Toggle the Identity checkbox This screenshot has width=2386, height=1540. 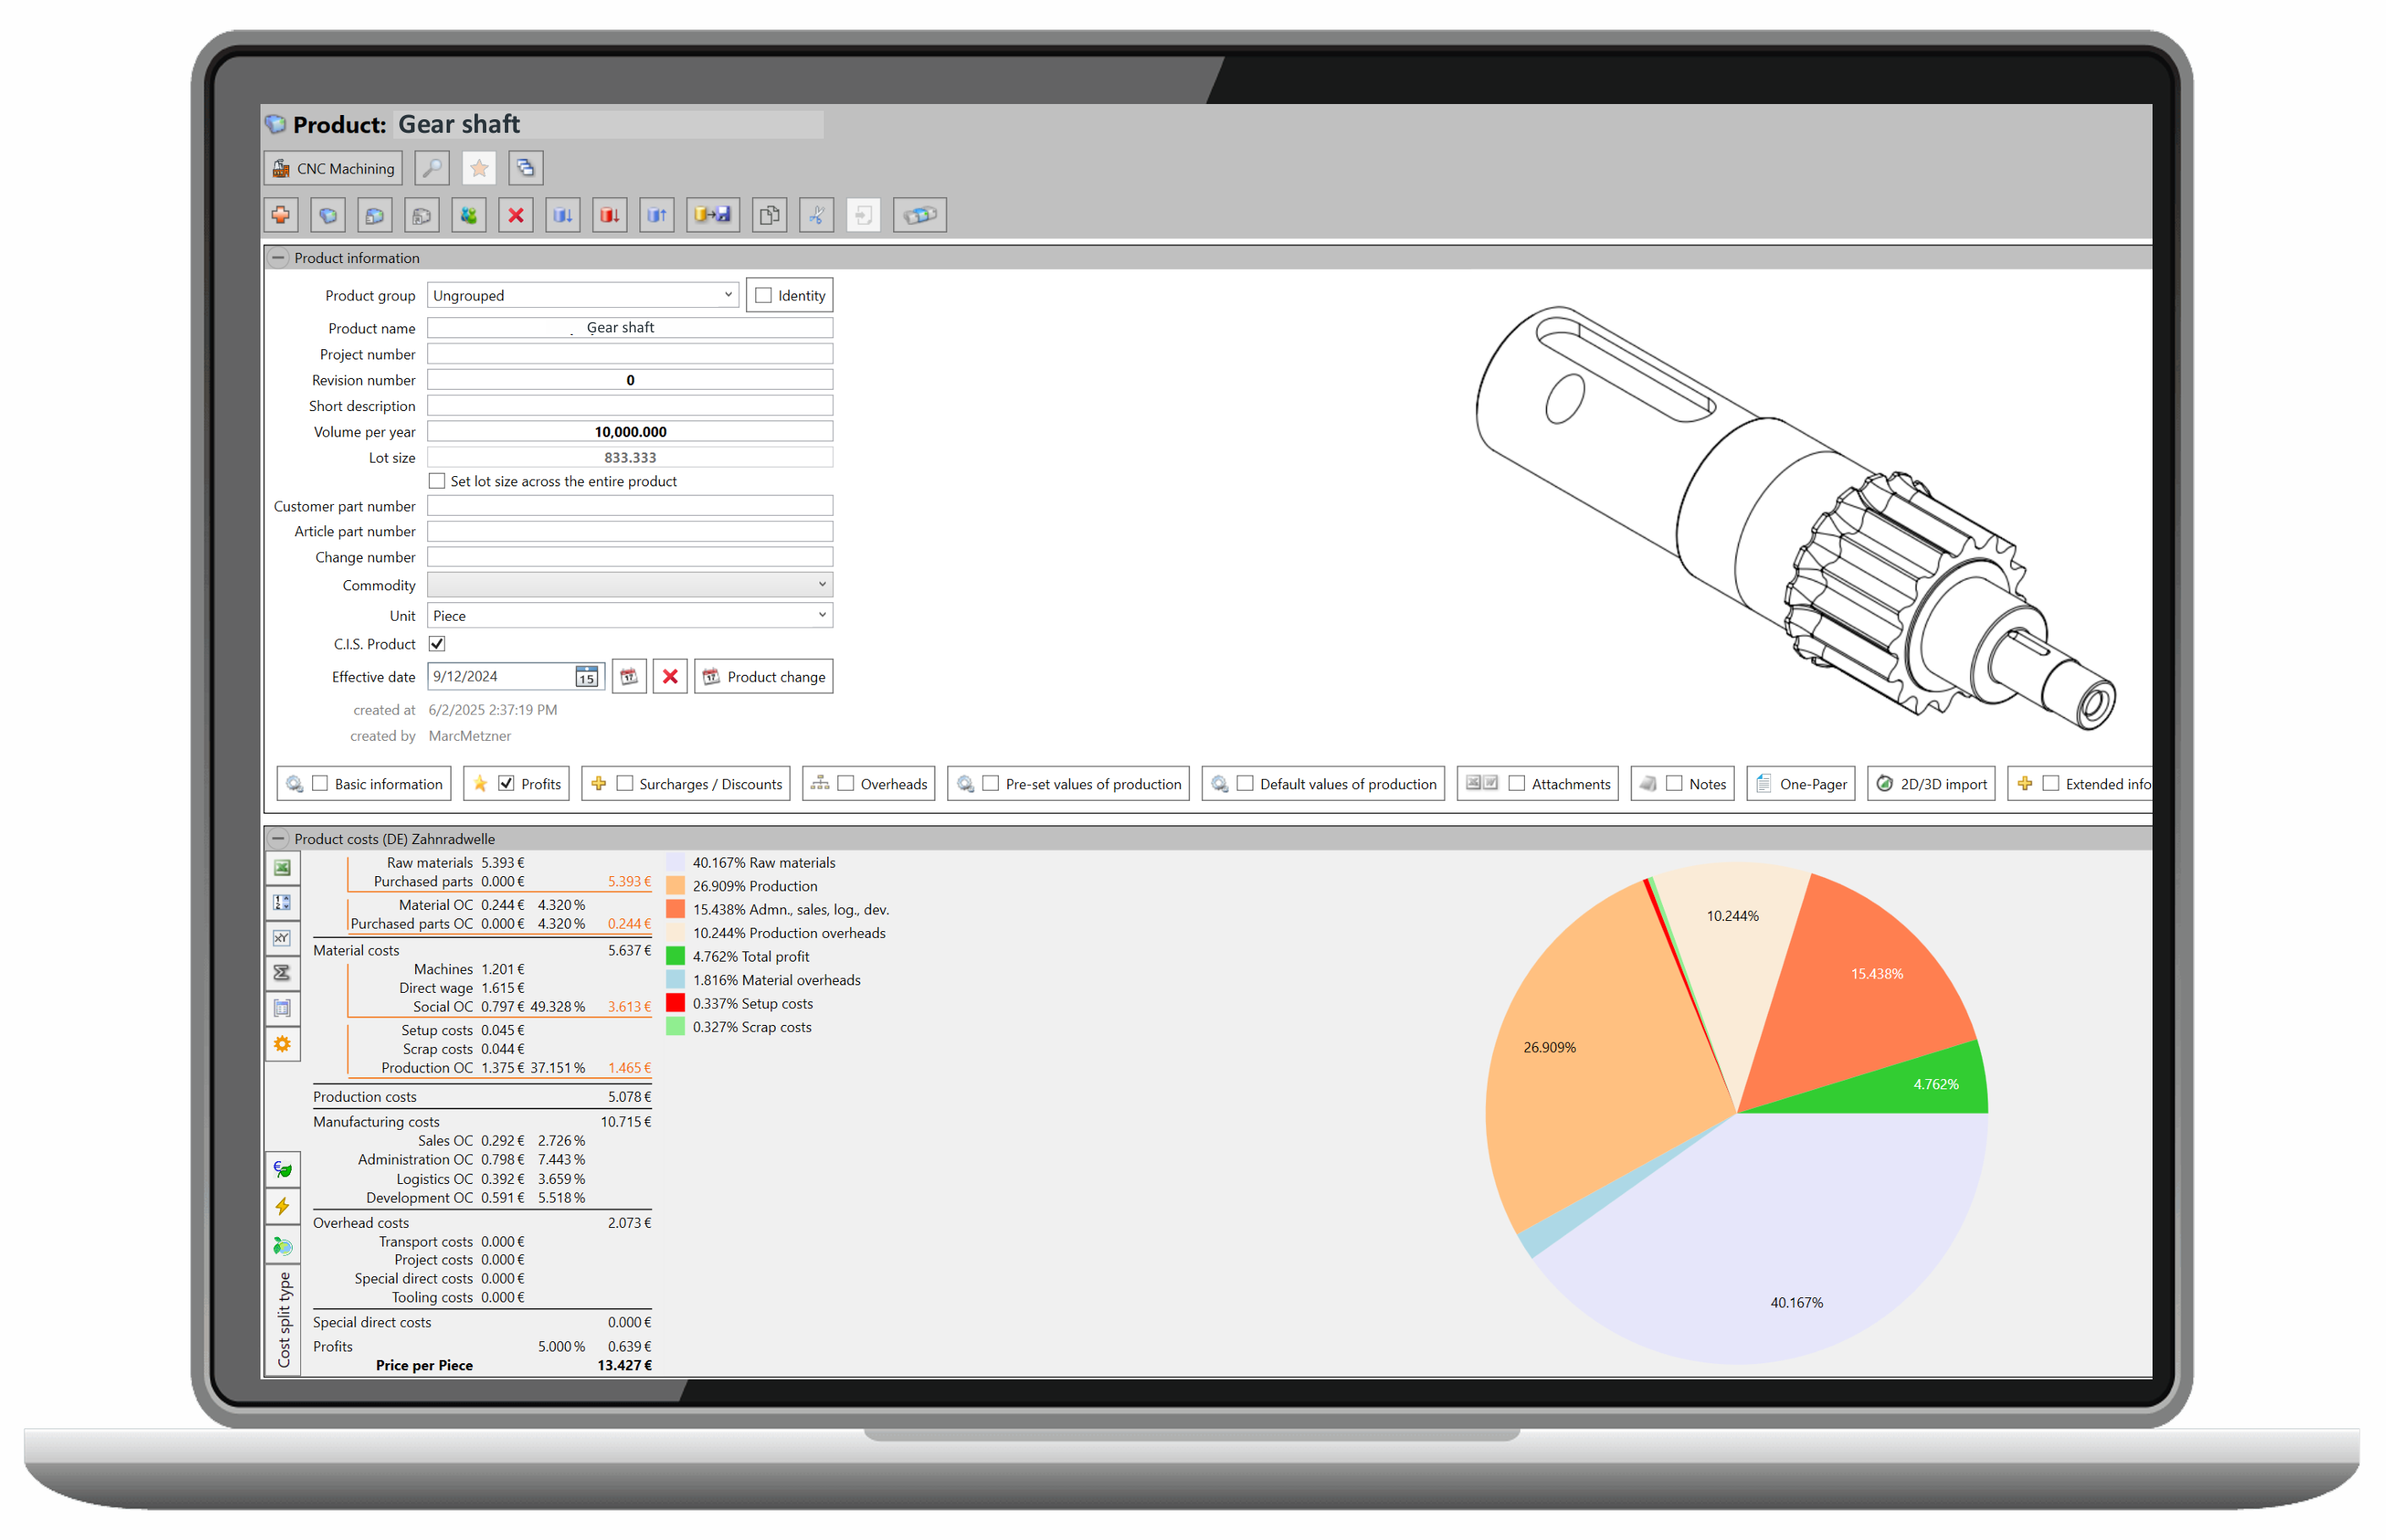tap(764, 296)
